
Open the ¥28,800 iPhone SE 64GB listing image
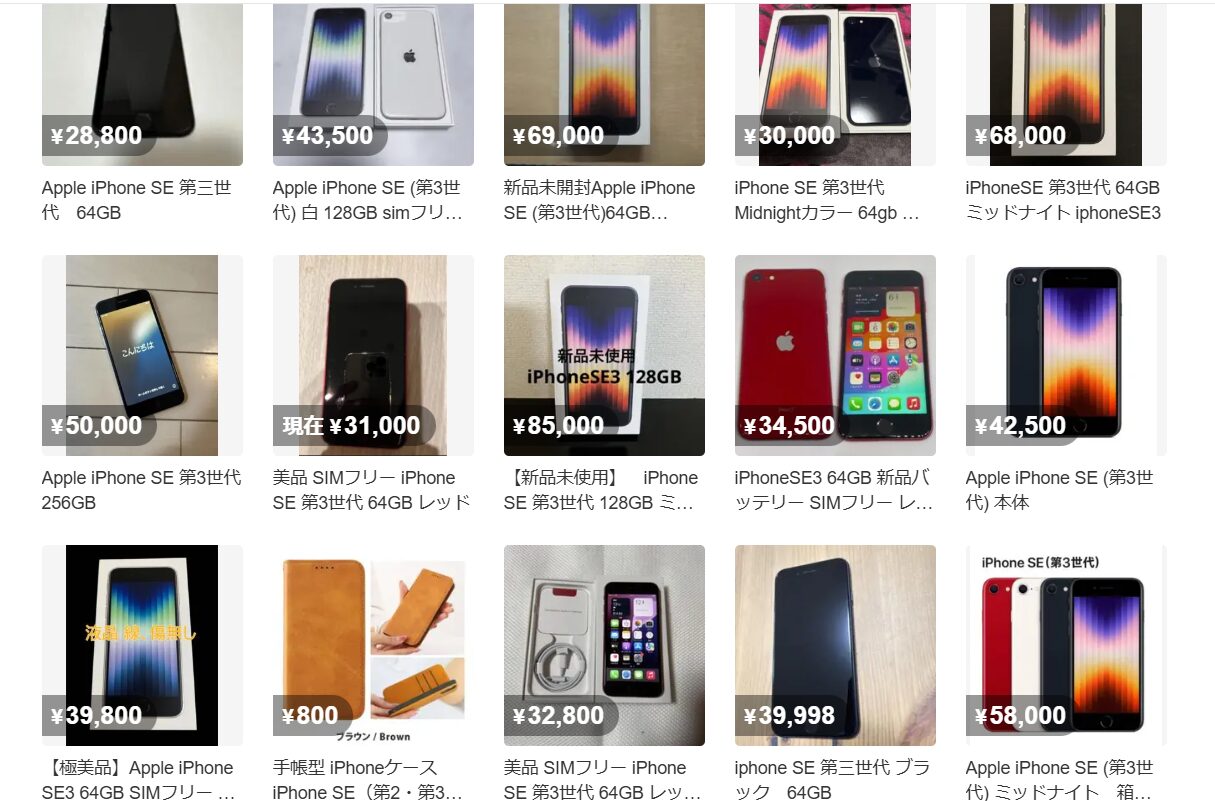(x=142, y=85)
